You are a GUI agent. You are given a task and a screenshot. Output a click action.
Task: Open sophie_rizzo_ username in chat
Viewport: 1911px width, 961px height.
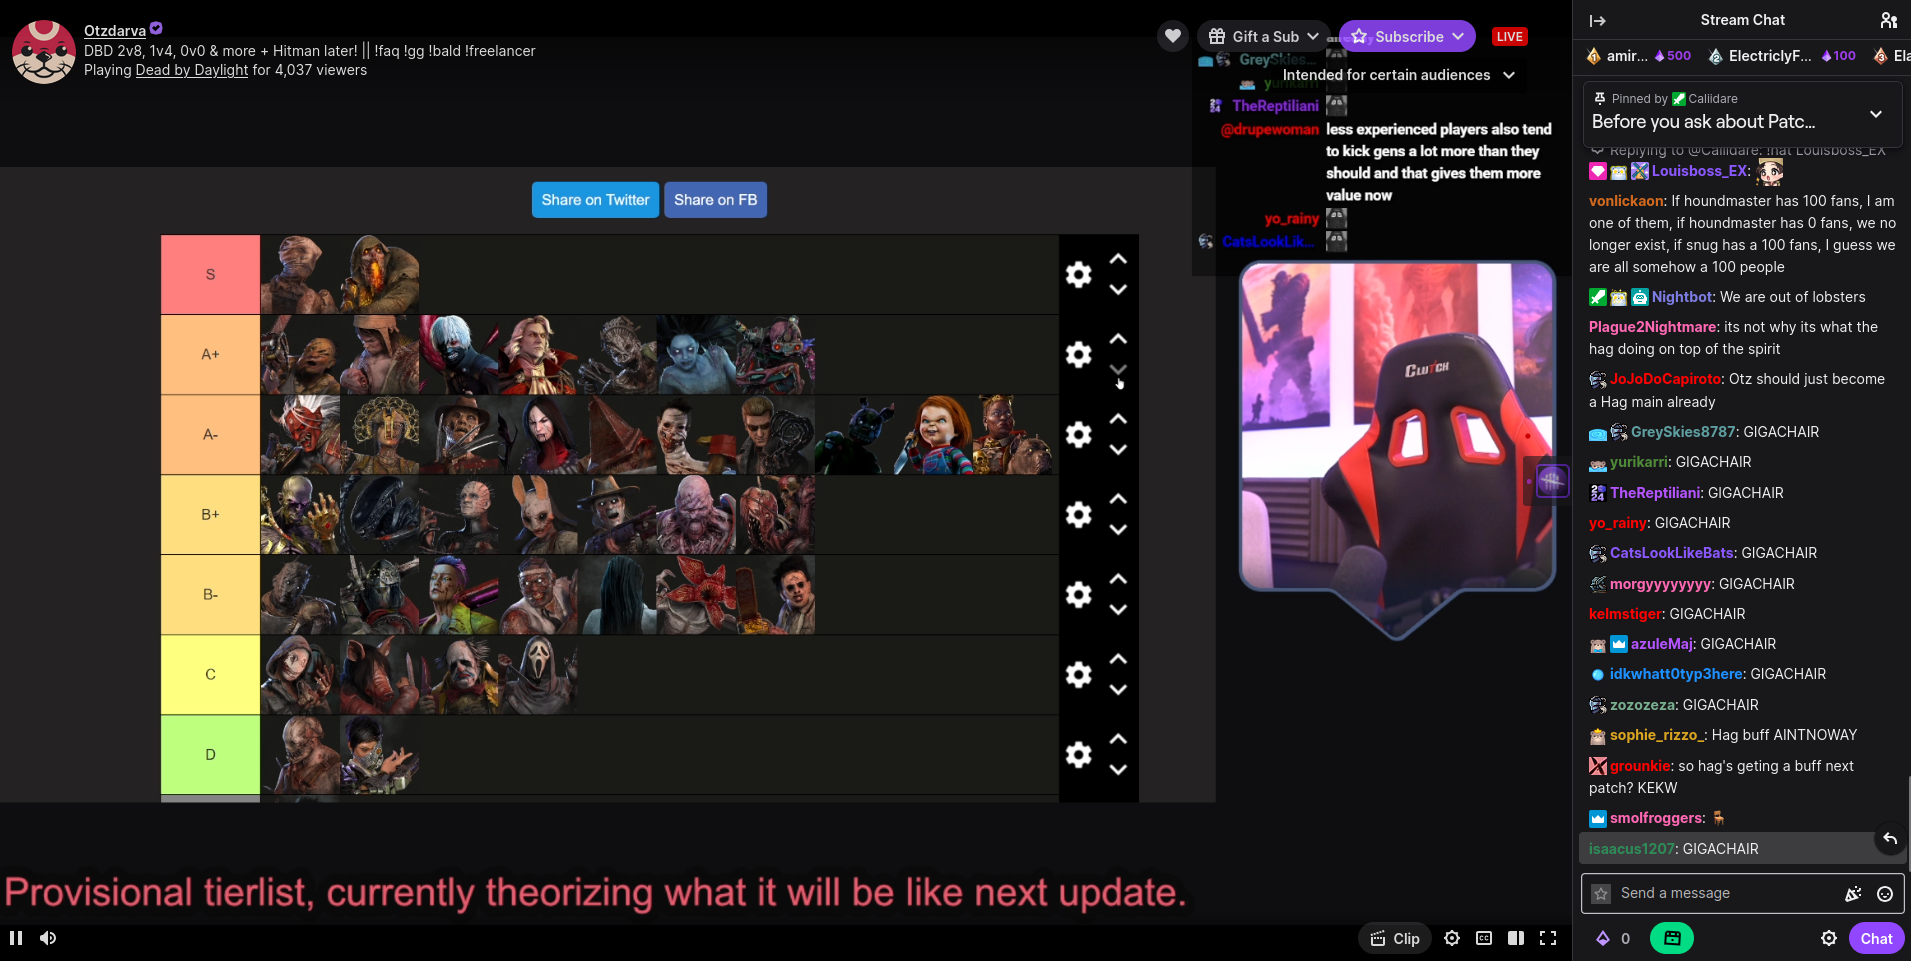click(x=1656, y=735)
